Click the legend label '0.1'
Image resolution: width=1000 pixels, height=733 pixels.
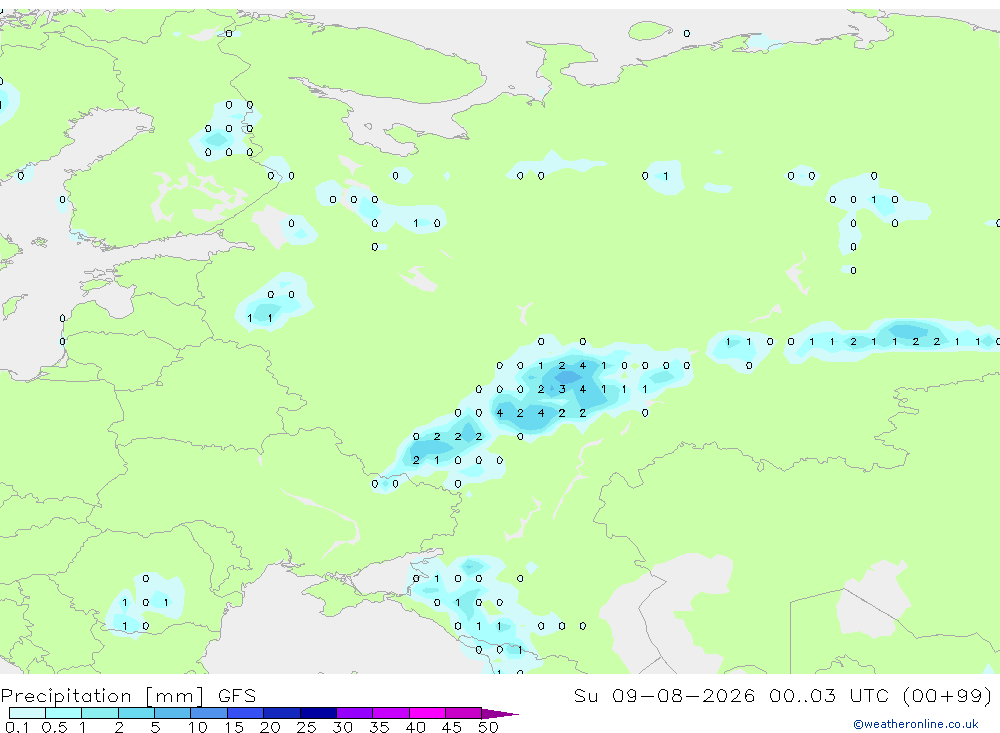coord(17,727)
